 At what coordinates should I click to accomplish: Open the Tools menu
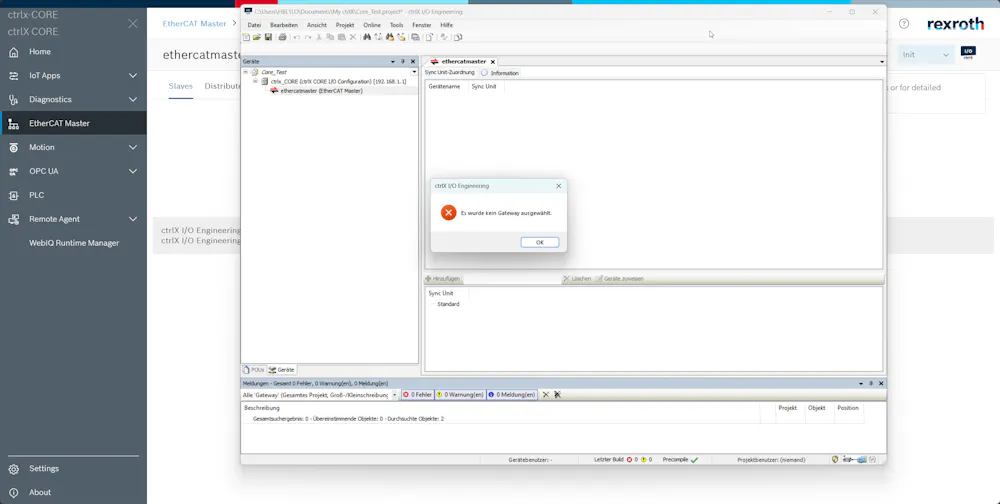tap(397, 25)
